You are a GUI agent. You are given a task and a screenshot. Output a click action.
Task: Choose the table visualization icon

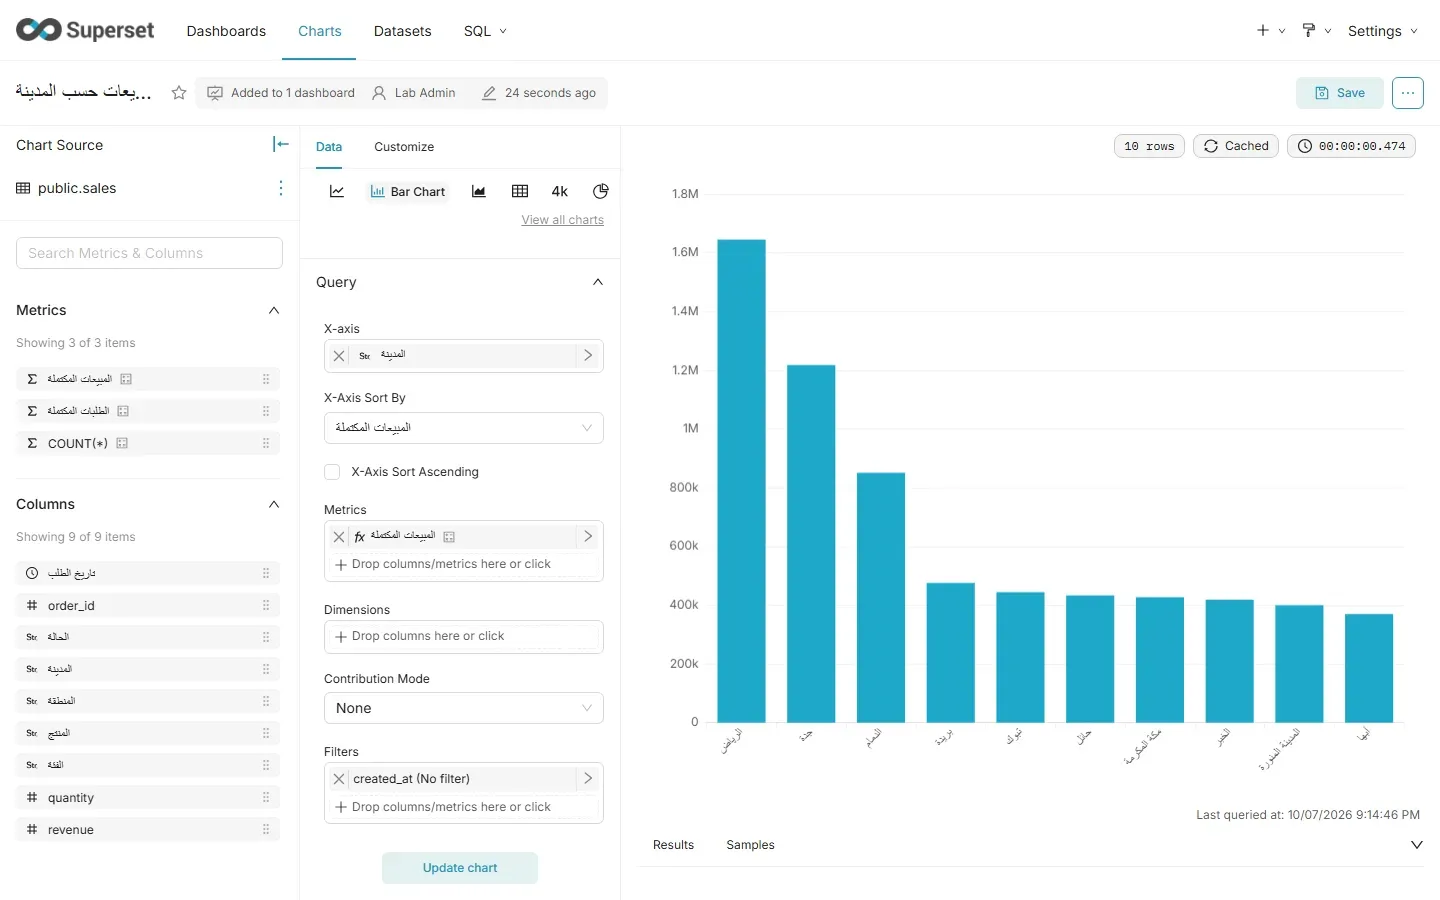pos(520,192)
